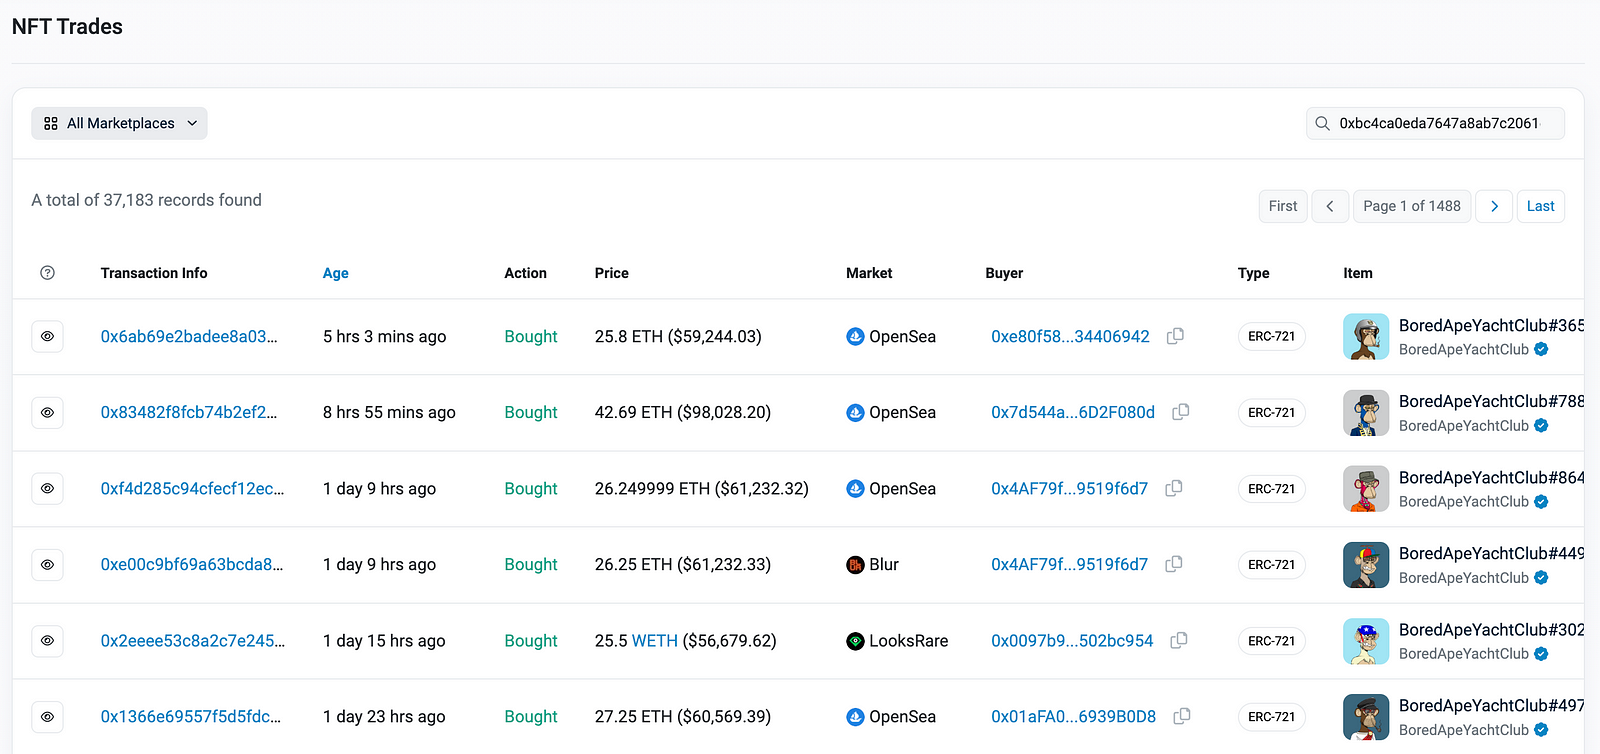Toggle eye preview for 0xf4d285c94cfecf12ec transaction

point(47,489)
